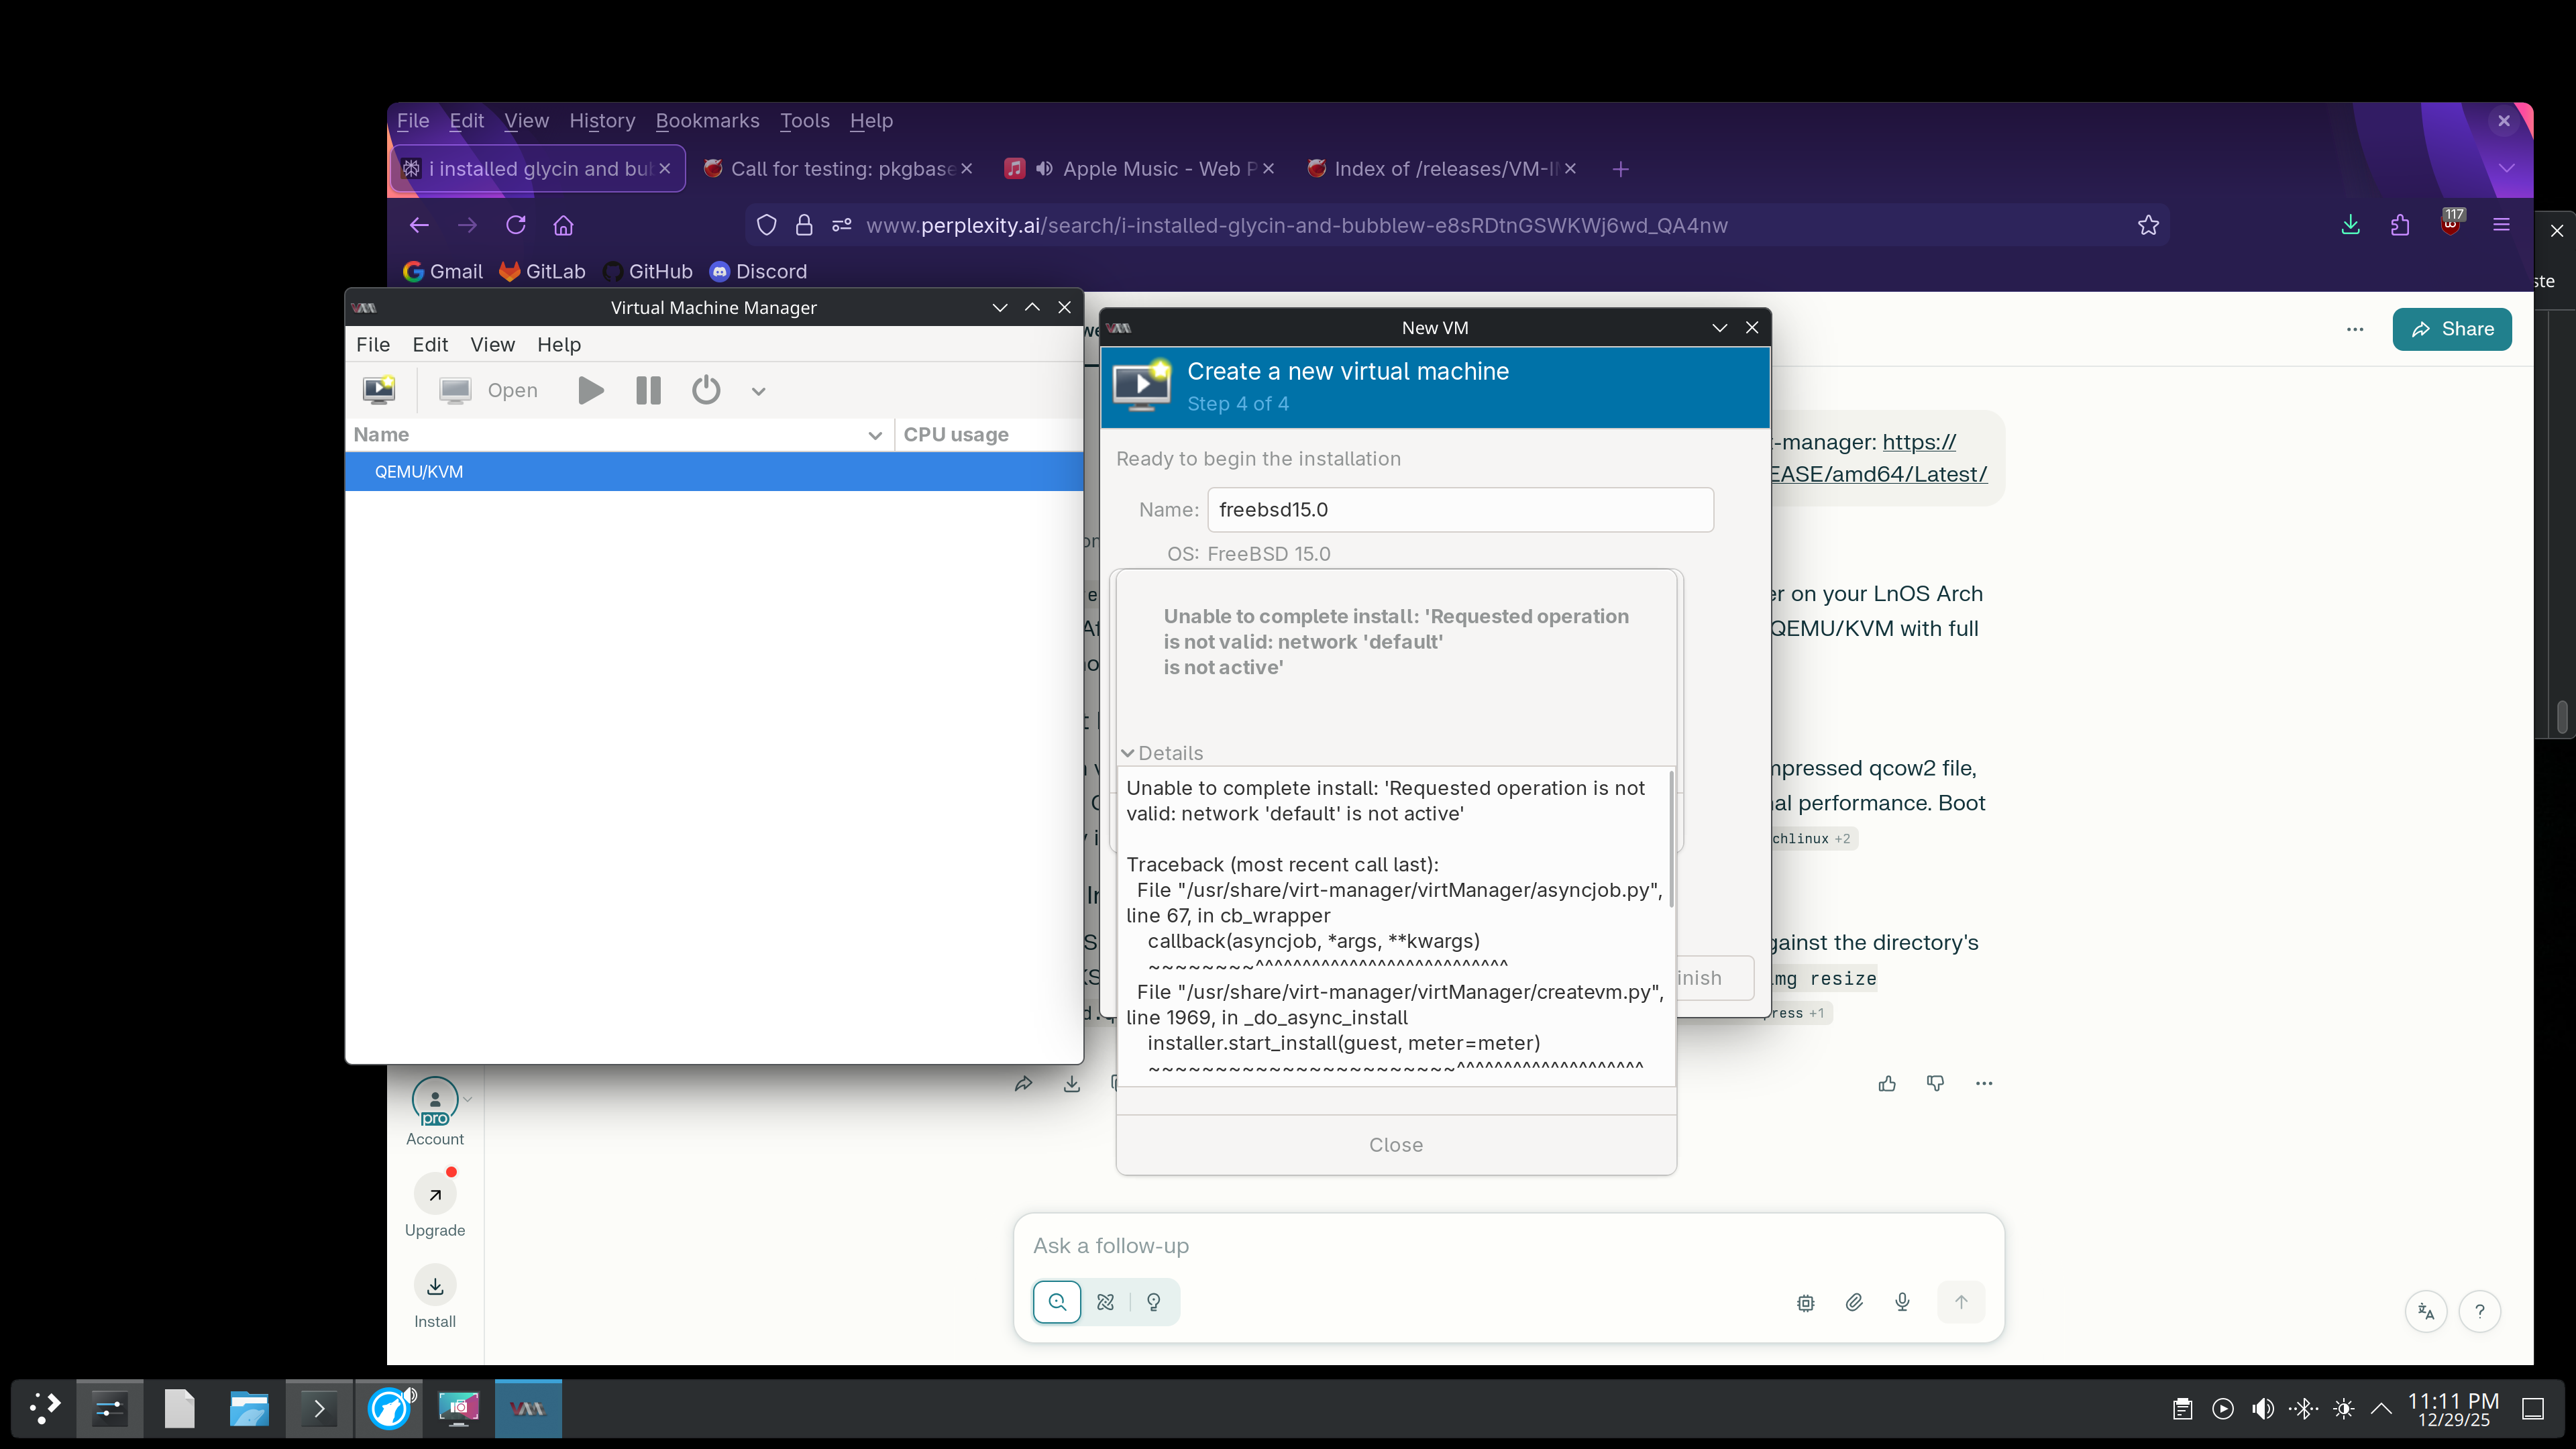The height and width of the screenshot is (1449, 2576).
Task: Click the attach file paperclip icon
Action: (x=1854, y=1302)
